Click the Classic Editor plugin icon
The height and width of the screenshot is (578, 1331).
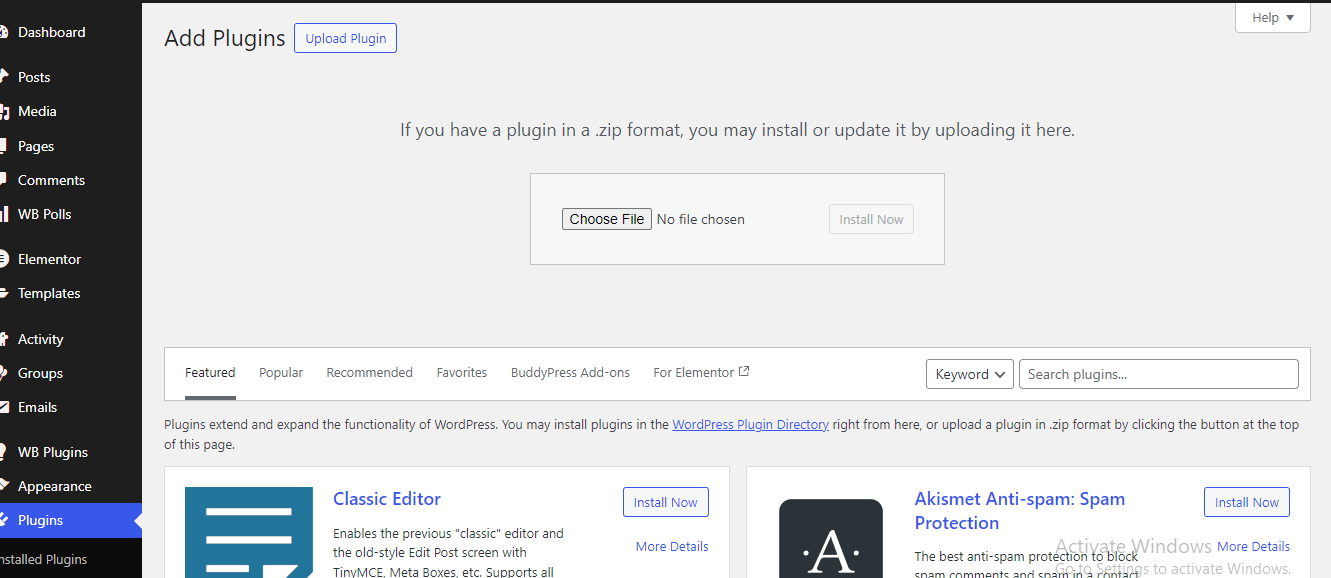pyautogui.click(x=249, y=532)
